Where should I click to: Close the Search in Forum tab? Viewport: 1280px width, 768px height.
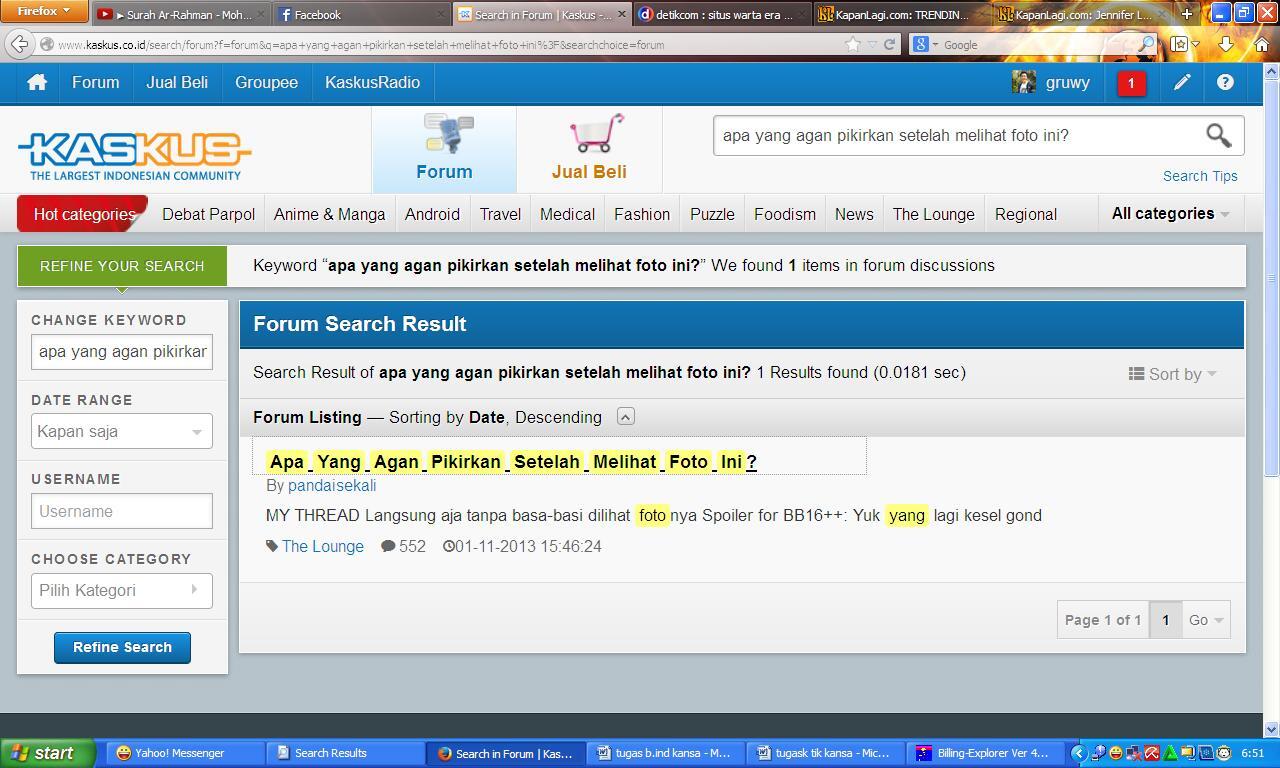coord(622,14)
